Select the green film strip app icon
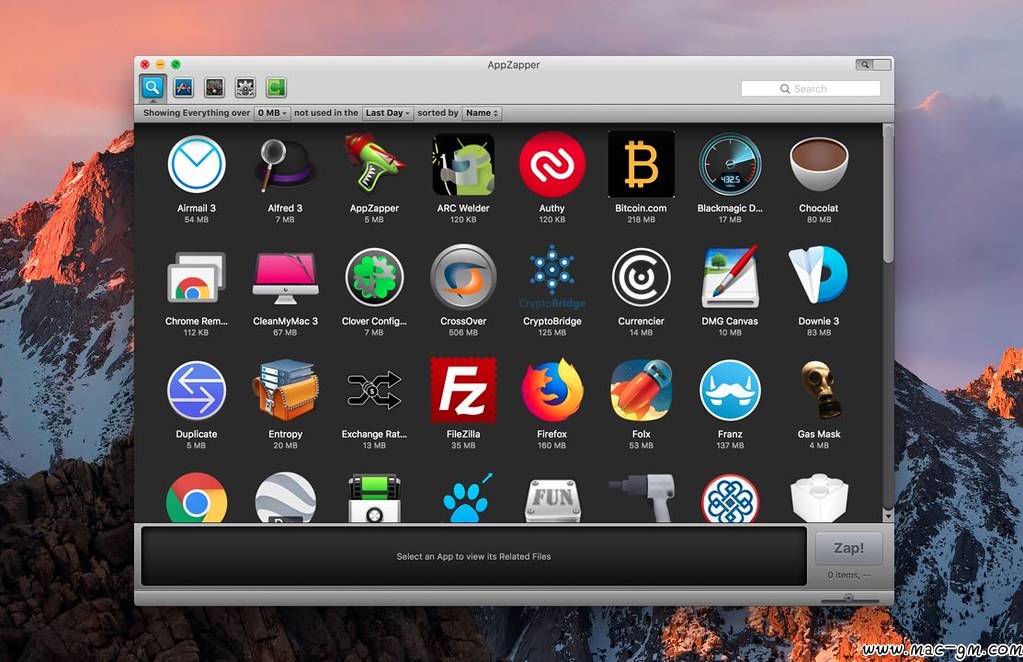This screenshot has width=1023, height=662. coord(374,498)
